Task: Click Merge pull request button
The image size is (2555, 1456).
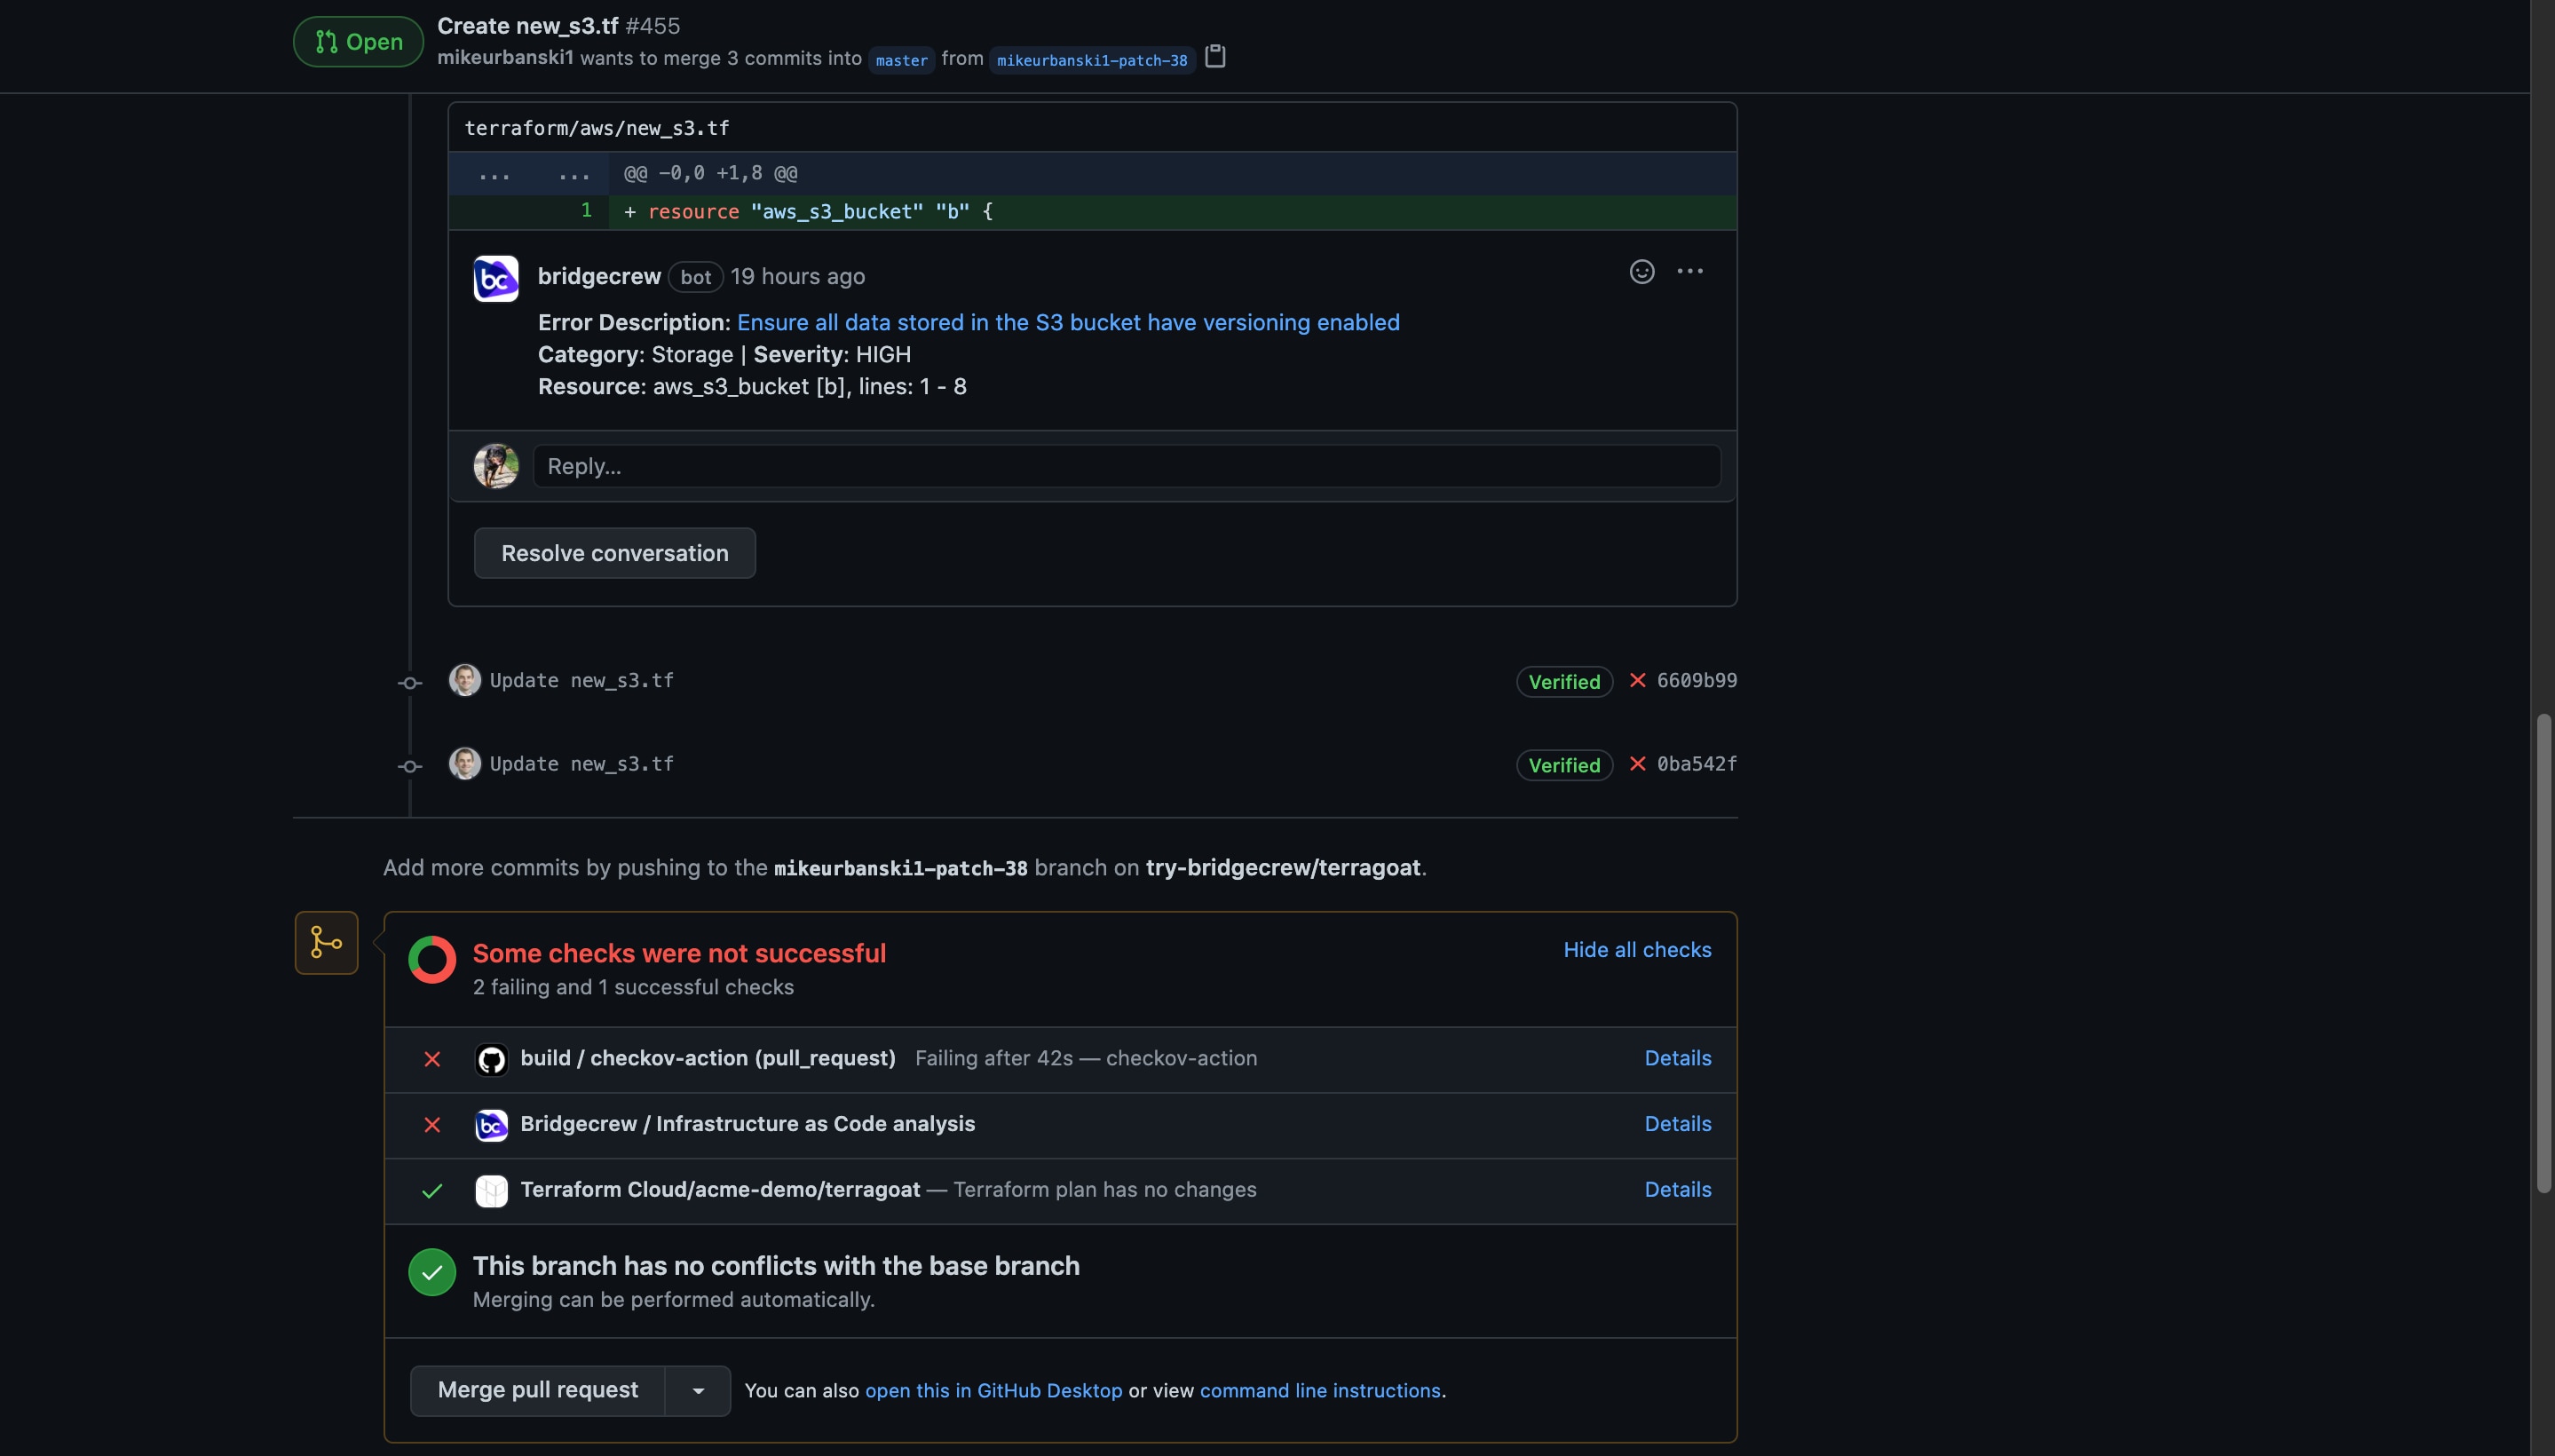Action: pyautogui.click(x=538, y=1391)
